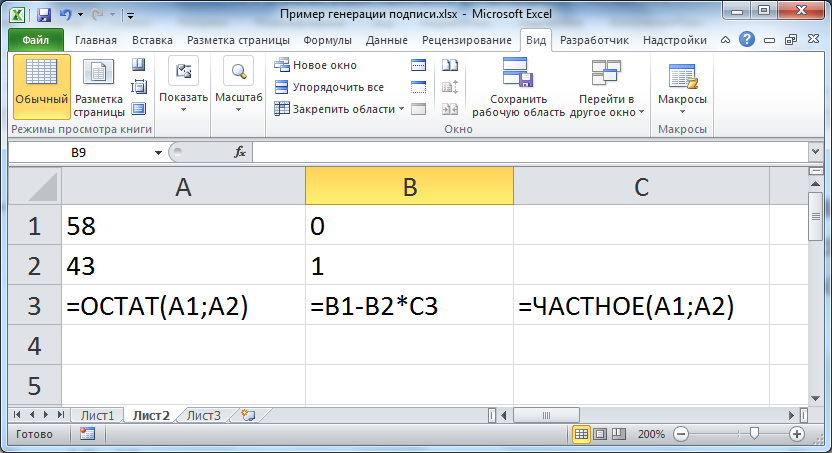Go to first sheet navigation arrow

(x=17, y=415)
